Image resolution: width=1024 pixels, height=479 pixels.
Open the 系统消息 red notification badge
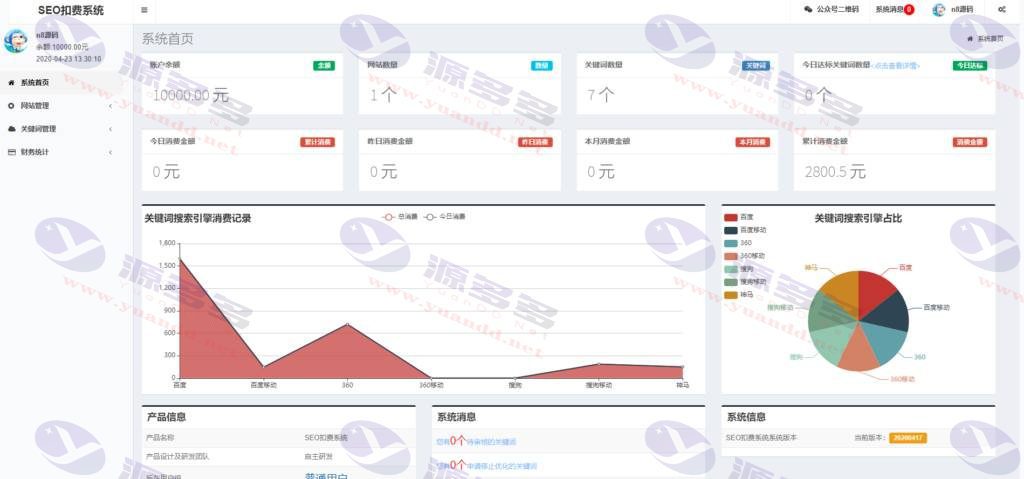(x=909, y=10)
